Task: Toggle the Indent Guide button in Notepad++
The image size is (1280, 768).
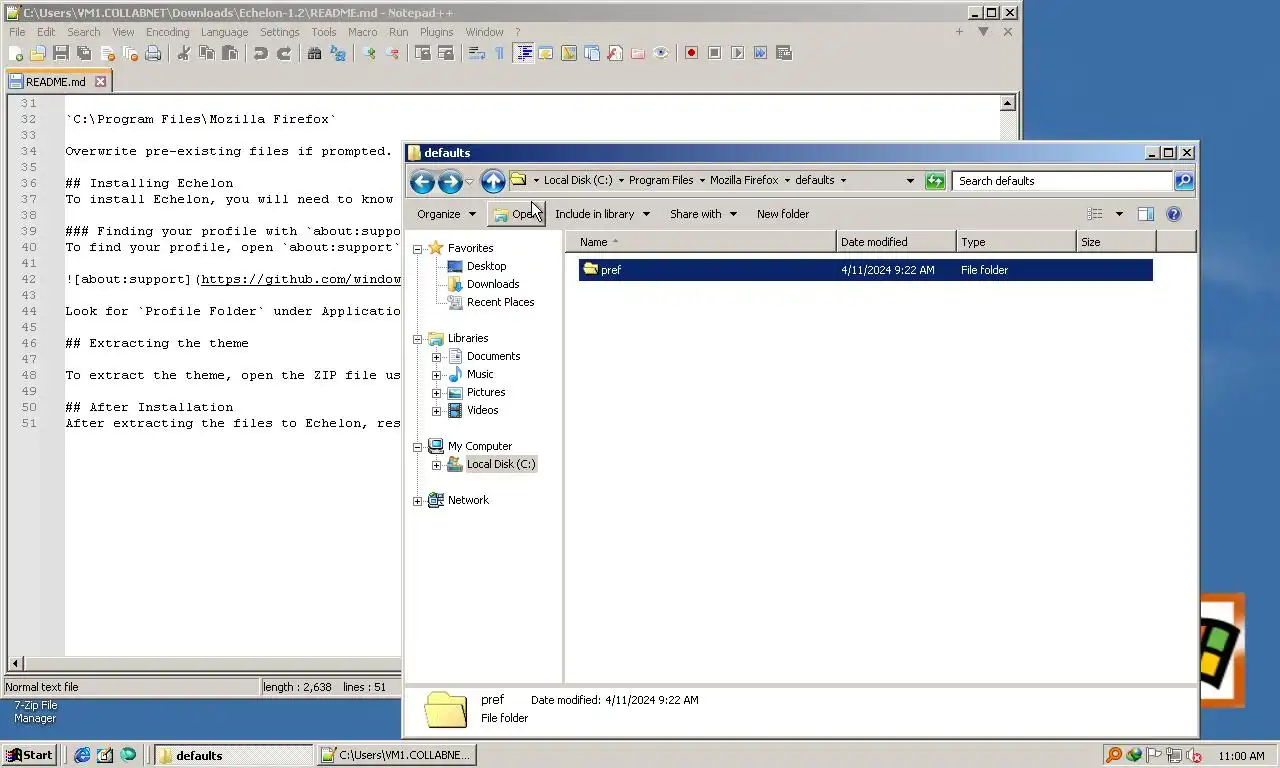Action: click(523, 53)
